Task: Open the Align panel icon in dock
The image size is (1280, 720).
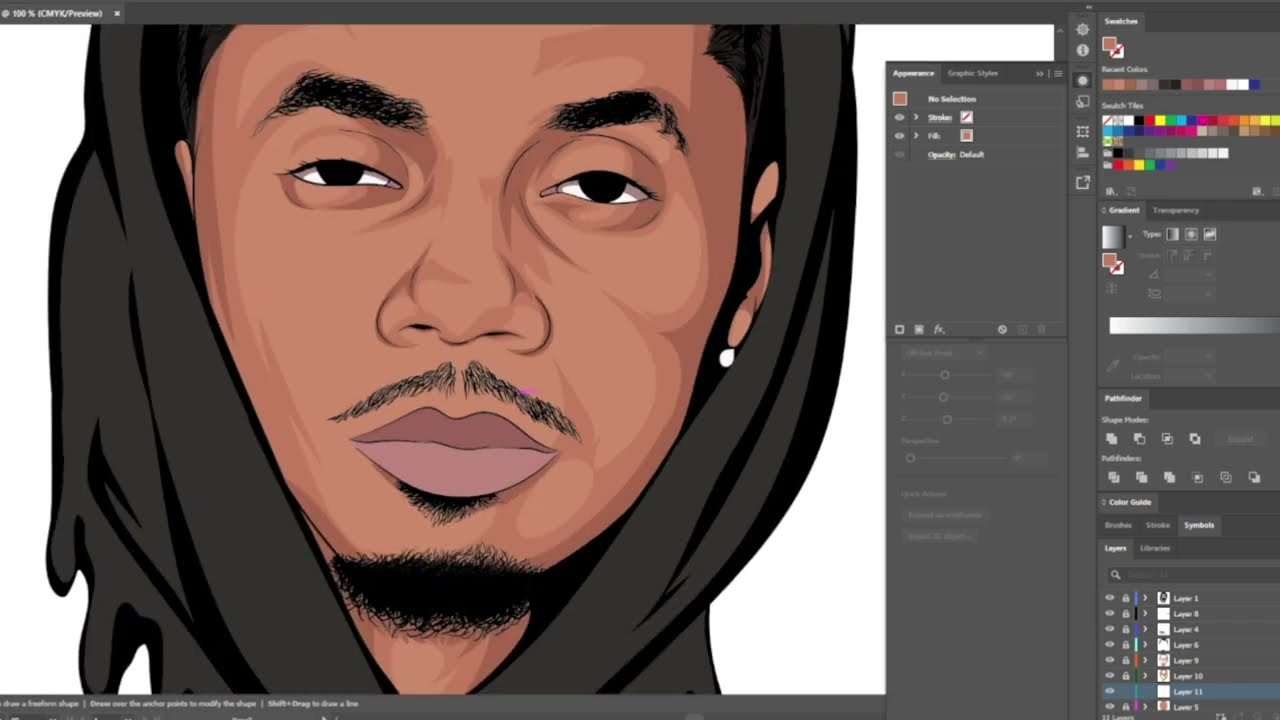Action: click(1083, 153)
